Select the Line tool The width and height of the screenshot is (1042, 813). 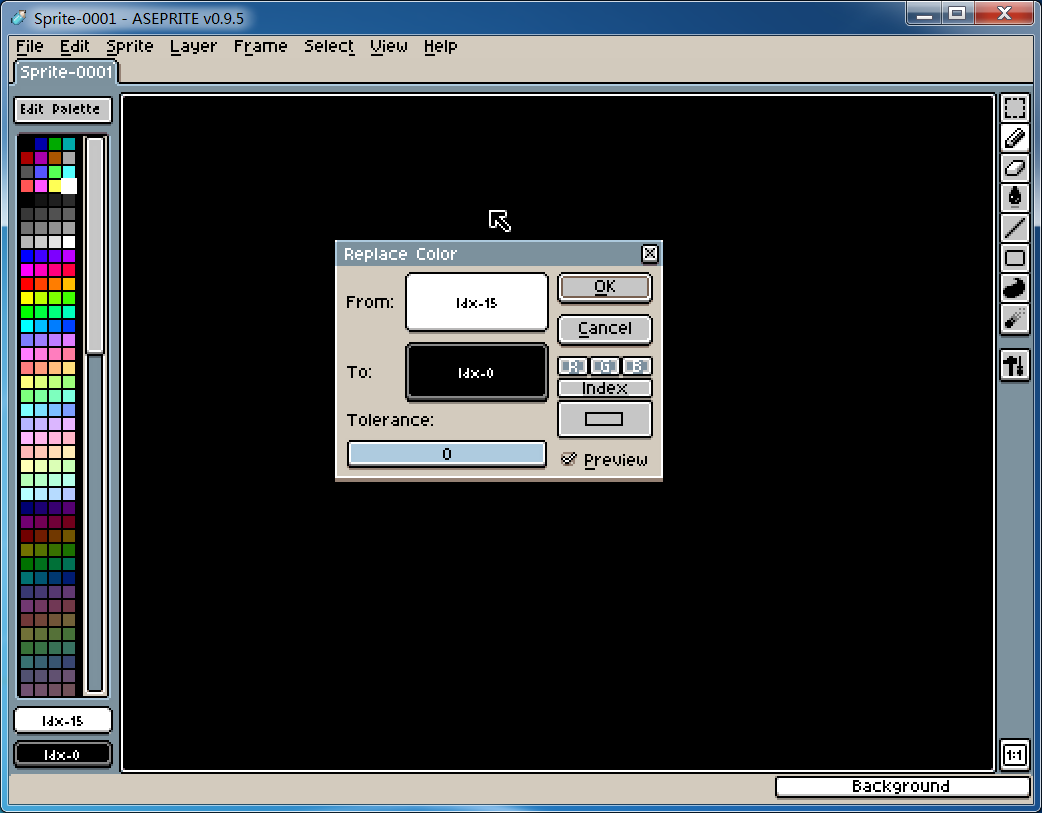1014,228
